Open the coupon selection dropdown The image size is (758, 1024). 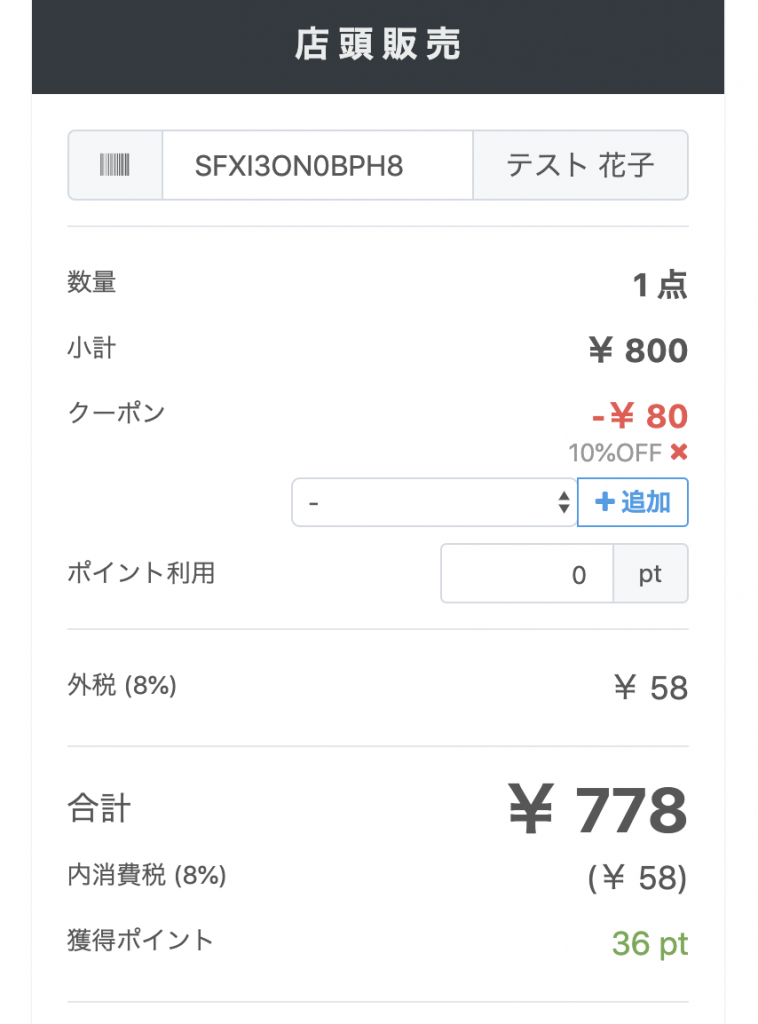(434, 502)
